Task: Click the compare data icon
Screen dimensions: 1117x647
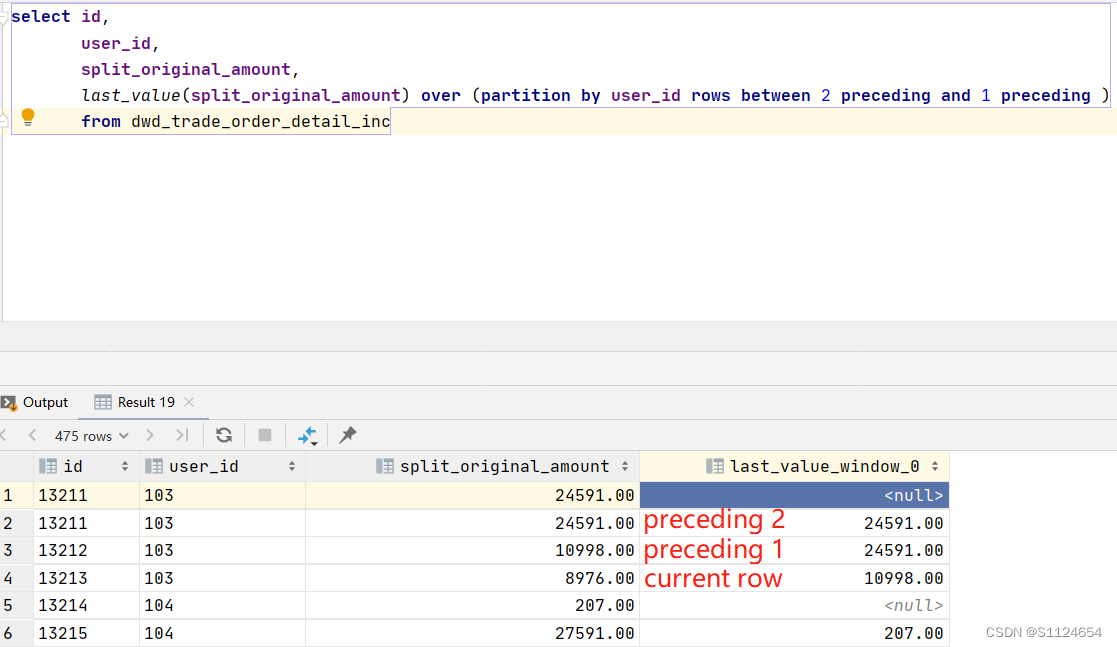Action: pyautogui.click(x=307, y=435)
